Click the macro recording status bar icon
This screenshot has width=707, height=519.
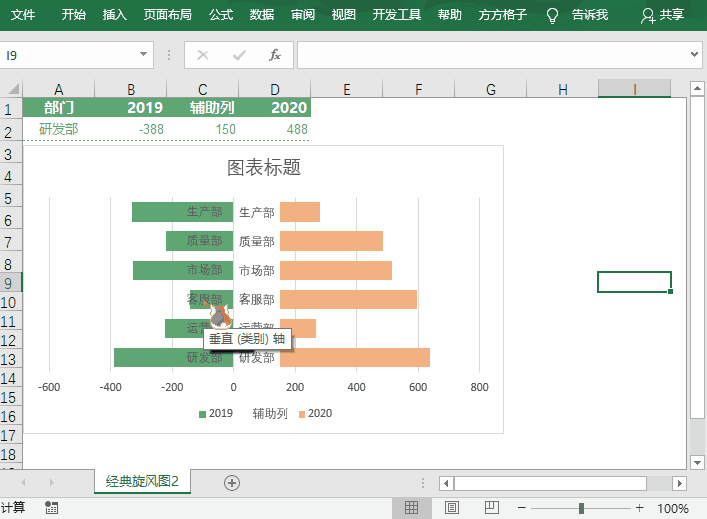pyautogui.click(x=51, y=508)
